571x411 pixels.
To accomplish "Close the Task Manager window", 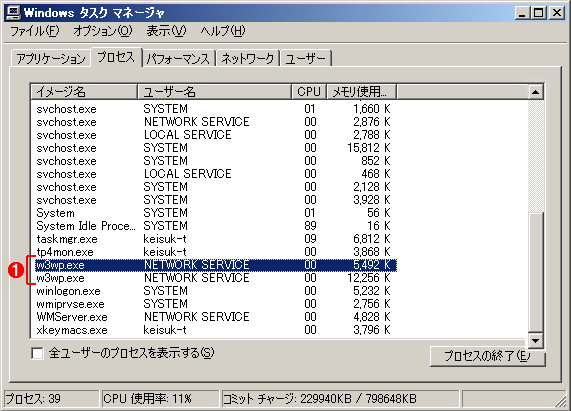I will [x=557, y=13].
